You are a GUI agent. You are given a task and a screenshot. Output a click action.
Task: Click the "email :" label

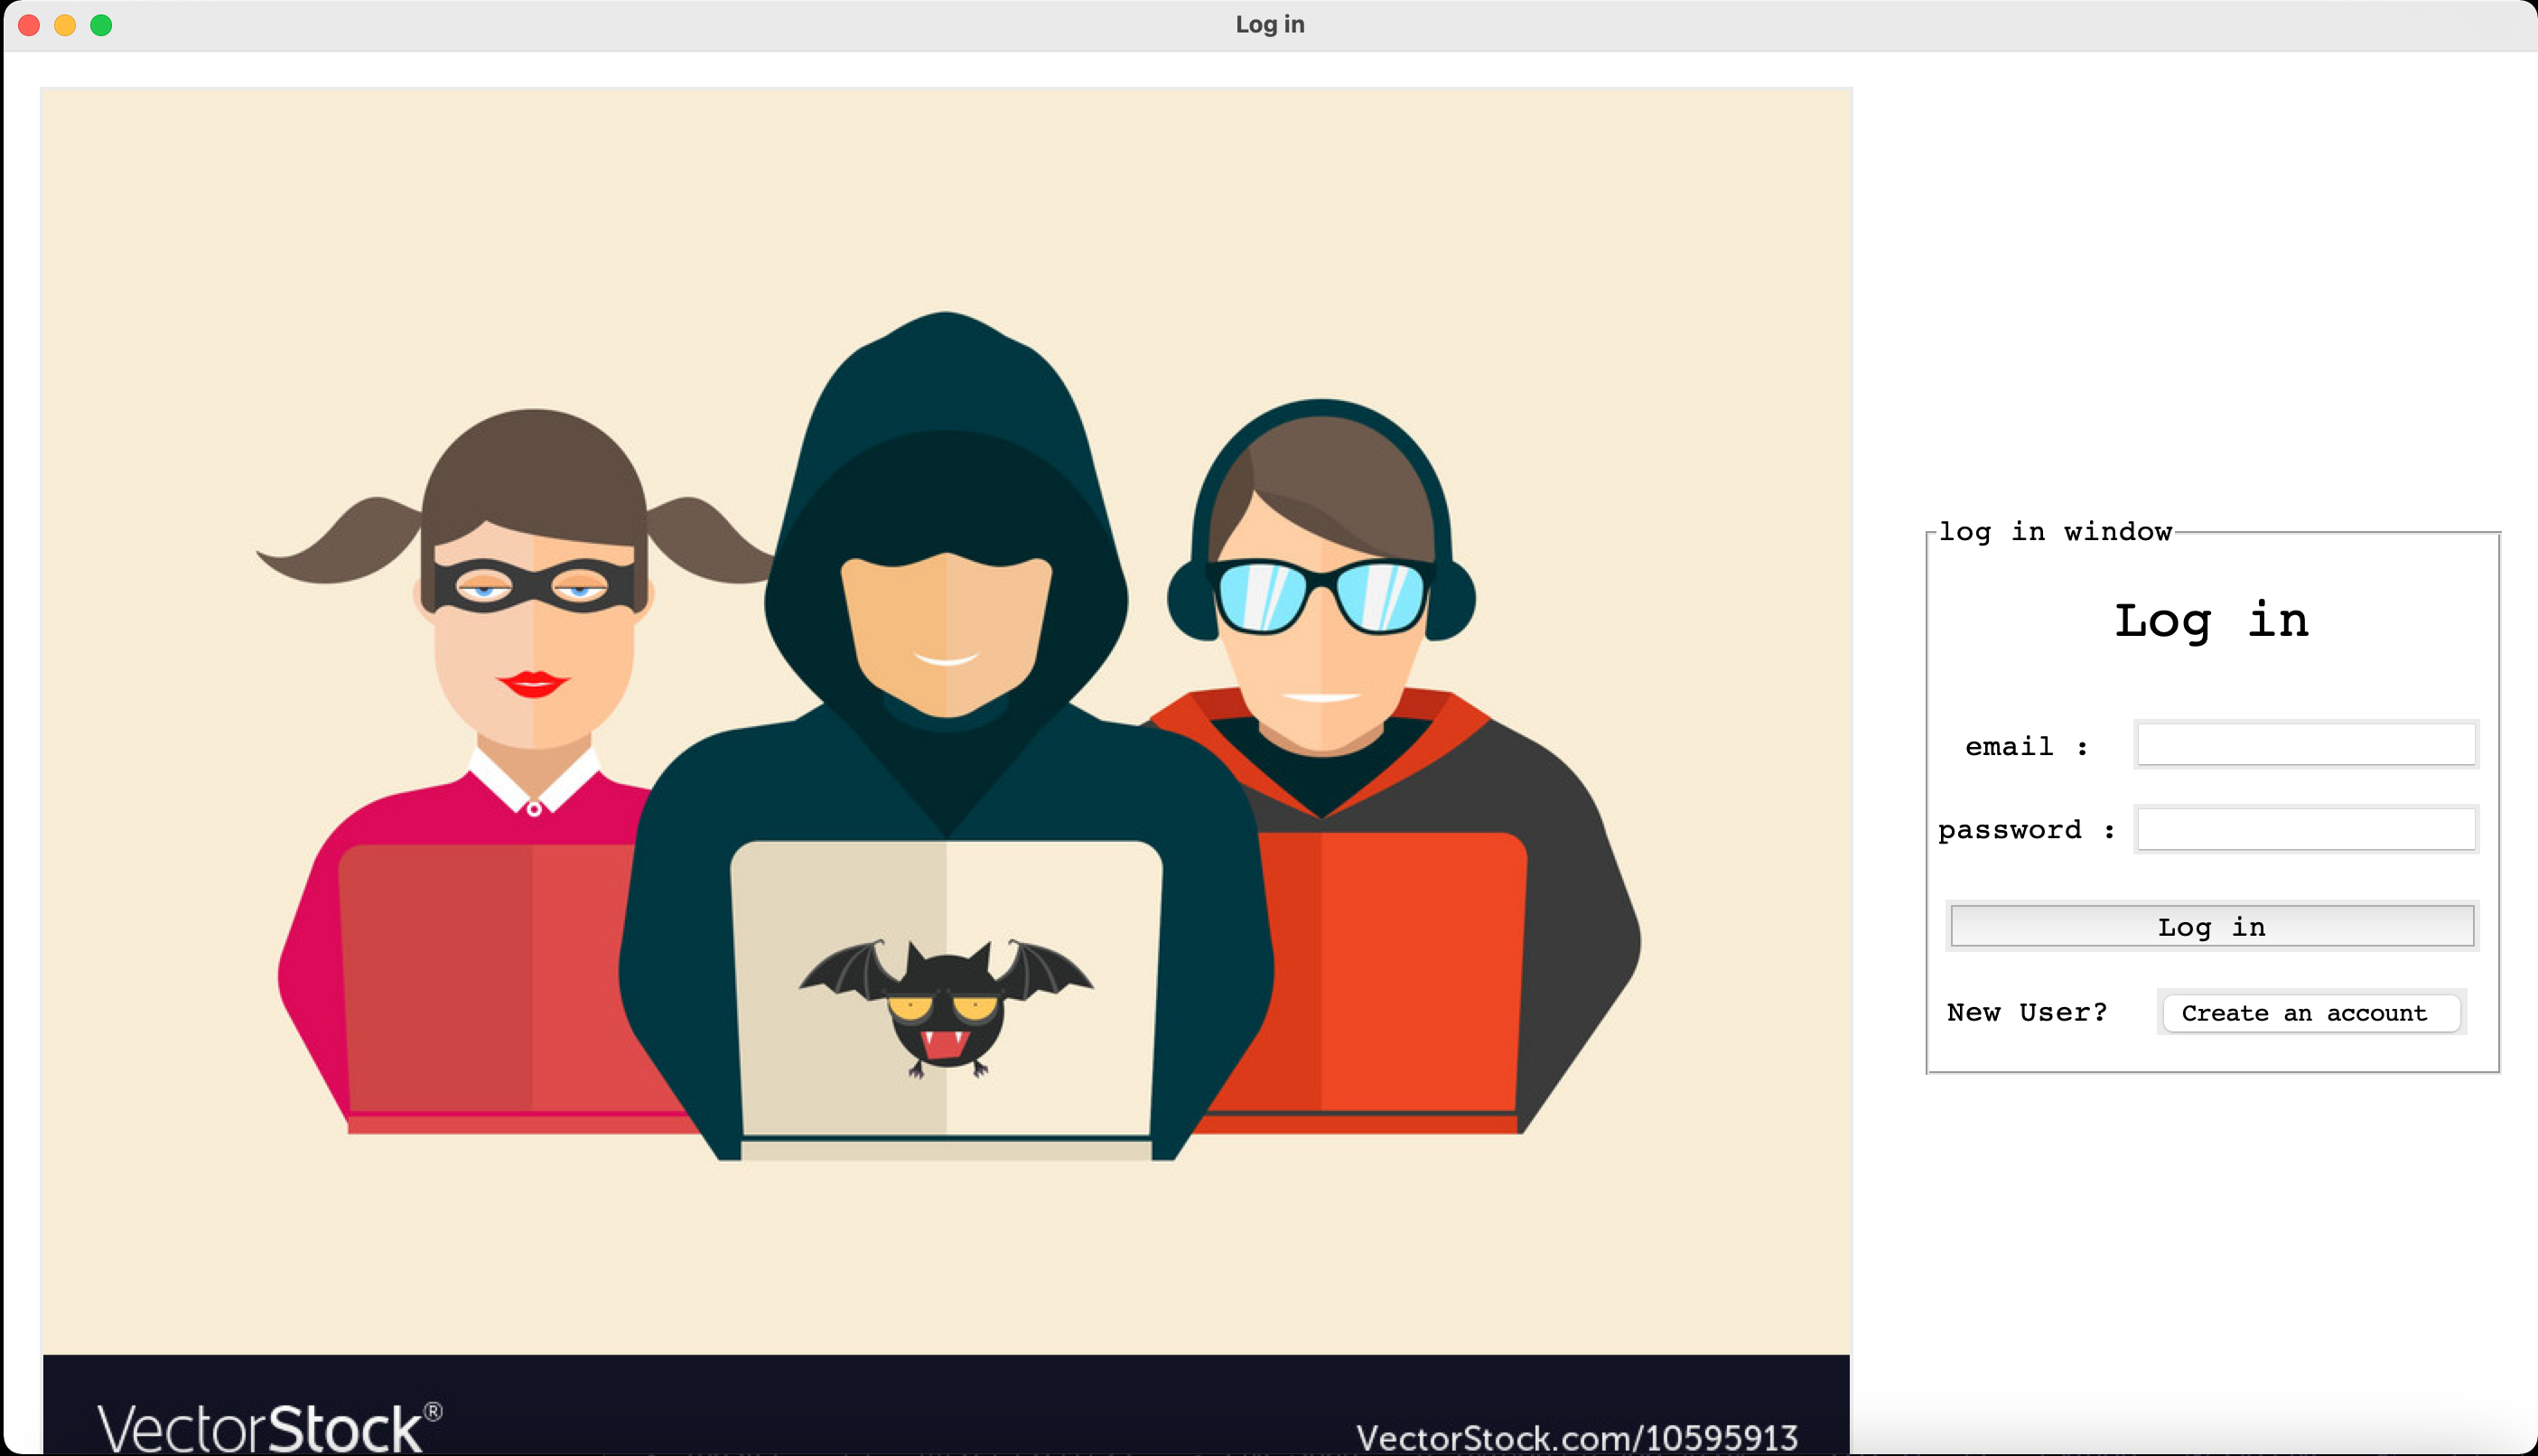coord(2026,747)
